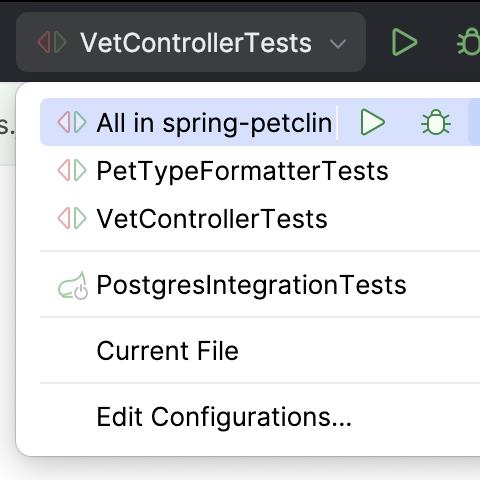Click the Spring Boot icon beside PostgresIntegrationTests
Viewport: 480px width, 480px height.
(x=73, y=286)
